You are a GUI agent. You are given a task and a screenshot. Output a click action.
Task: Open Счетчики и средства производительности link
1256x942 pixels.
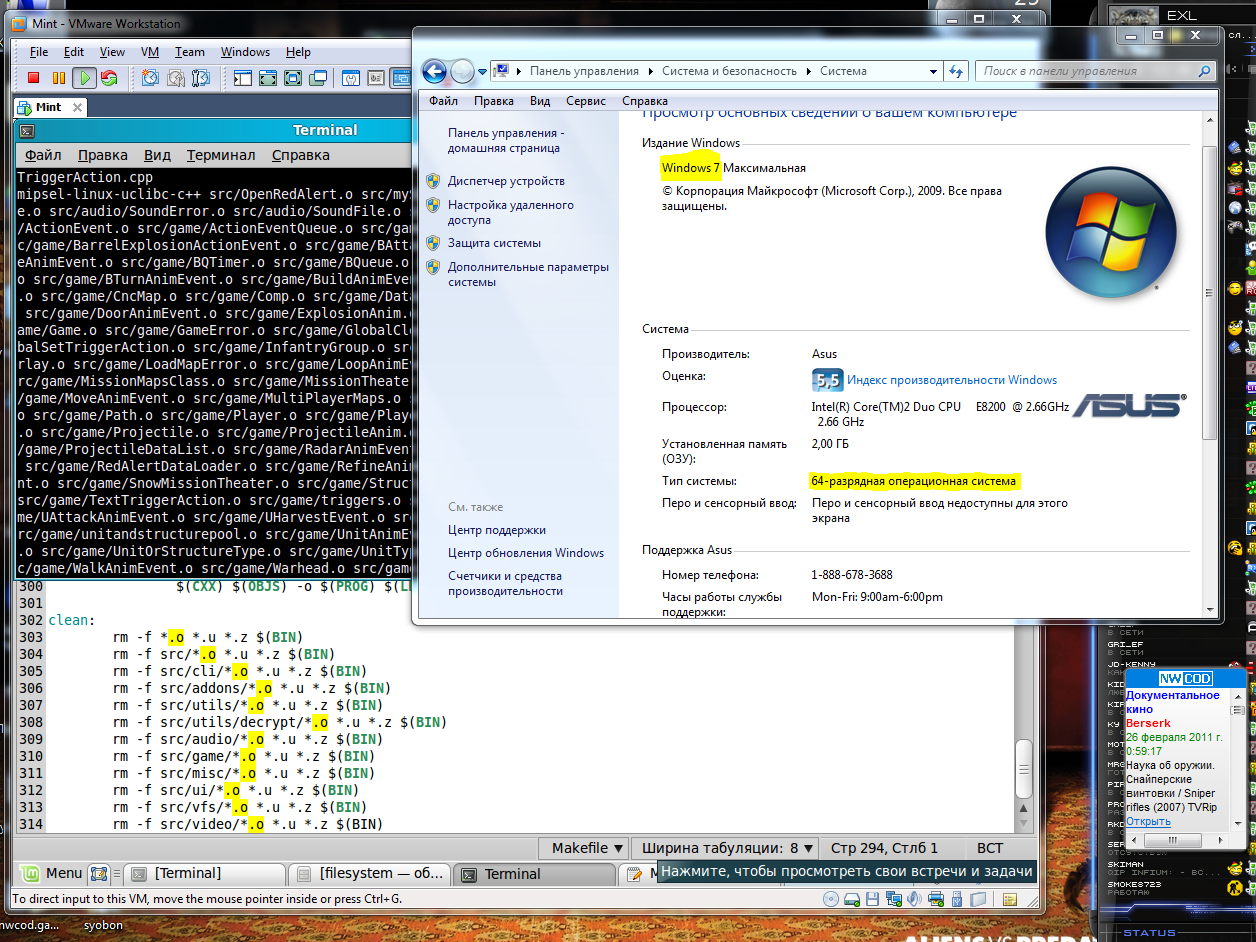click(x=505, y=583)
